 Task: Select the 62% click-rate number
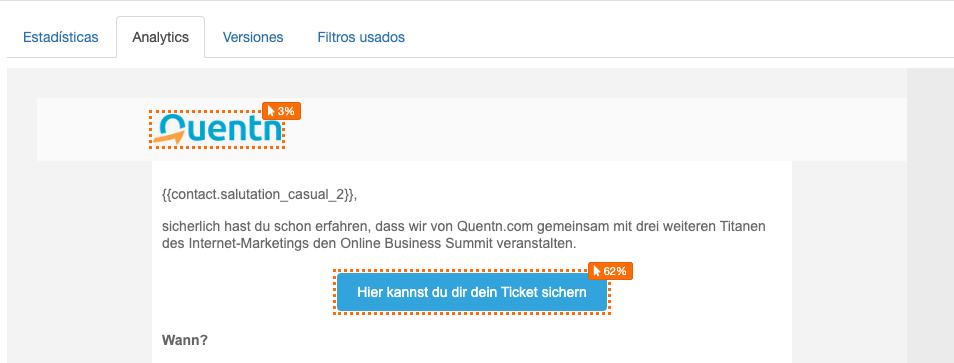(615, 271)
